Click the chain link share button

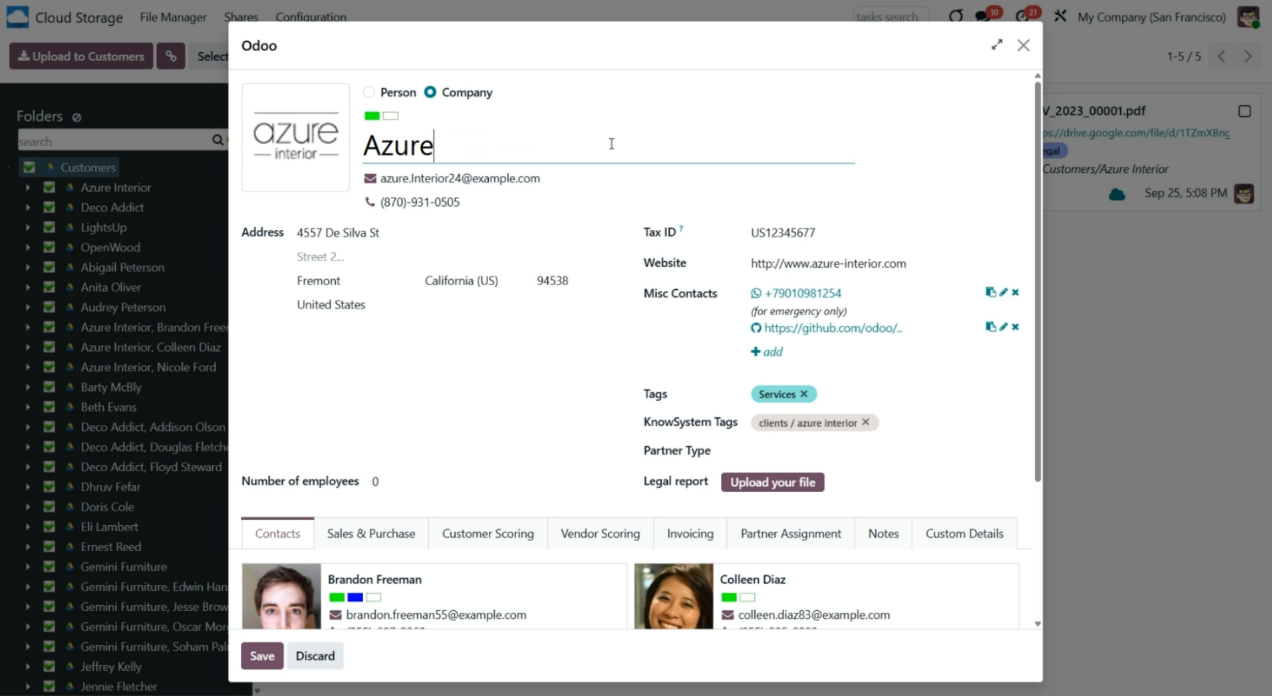171,56
